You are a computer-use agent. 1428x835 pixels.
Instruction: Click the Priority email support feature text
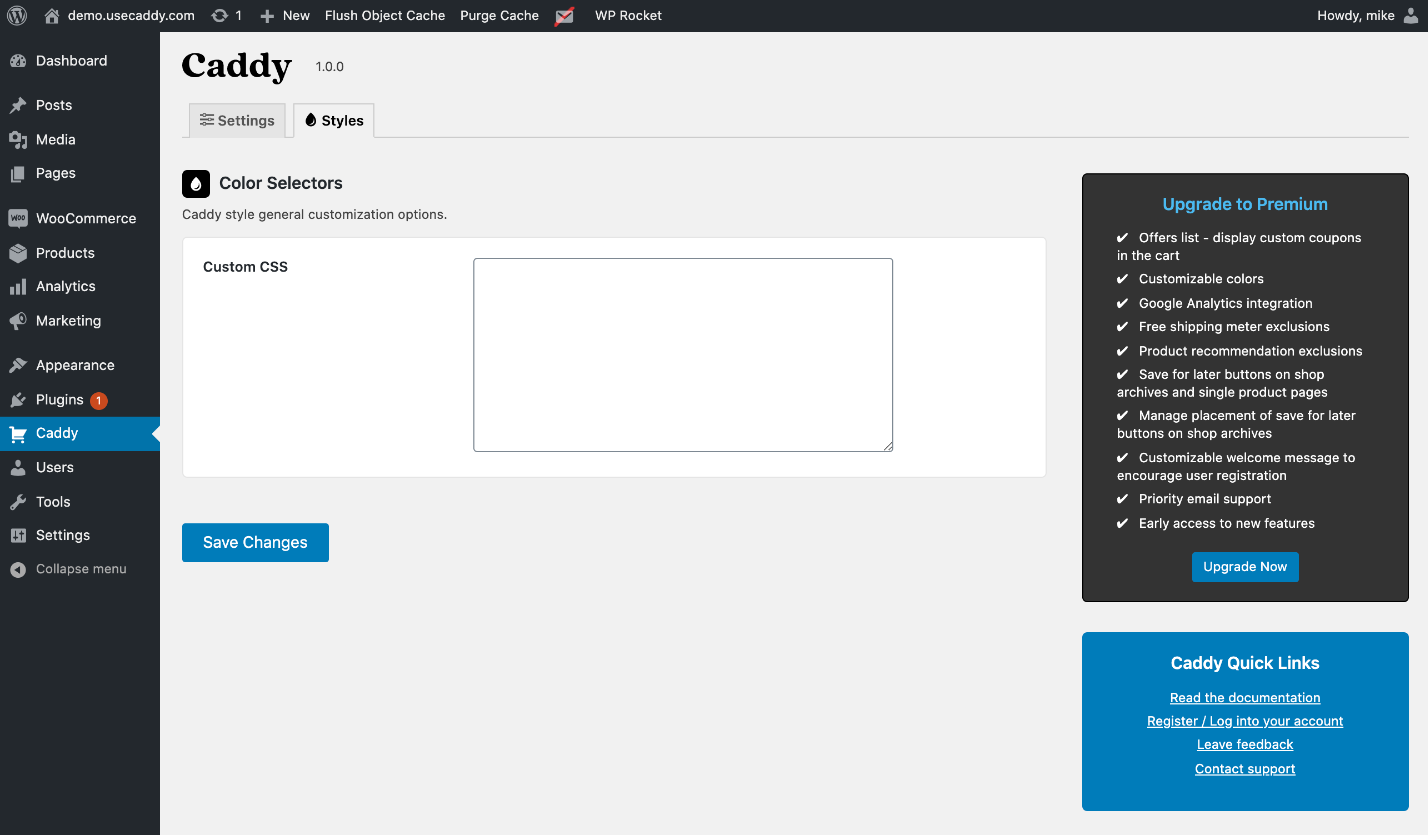1205,499
